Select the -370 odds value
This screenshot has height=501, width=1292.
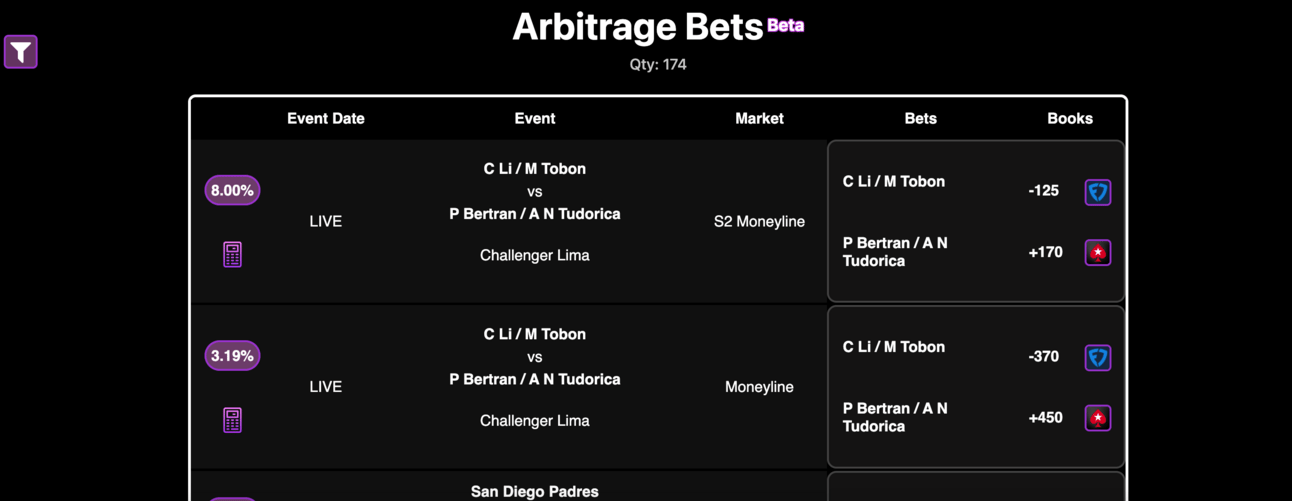1043,356
